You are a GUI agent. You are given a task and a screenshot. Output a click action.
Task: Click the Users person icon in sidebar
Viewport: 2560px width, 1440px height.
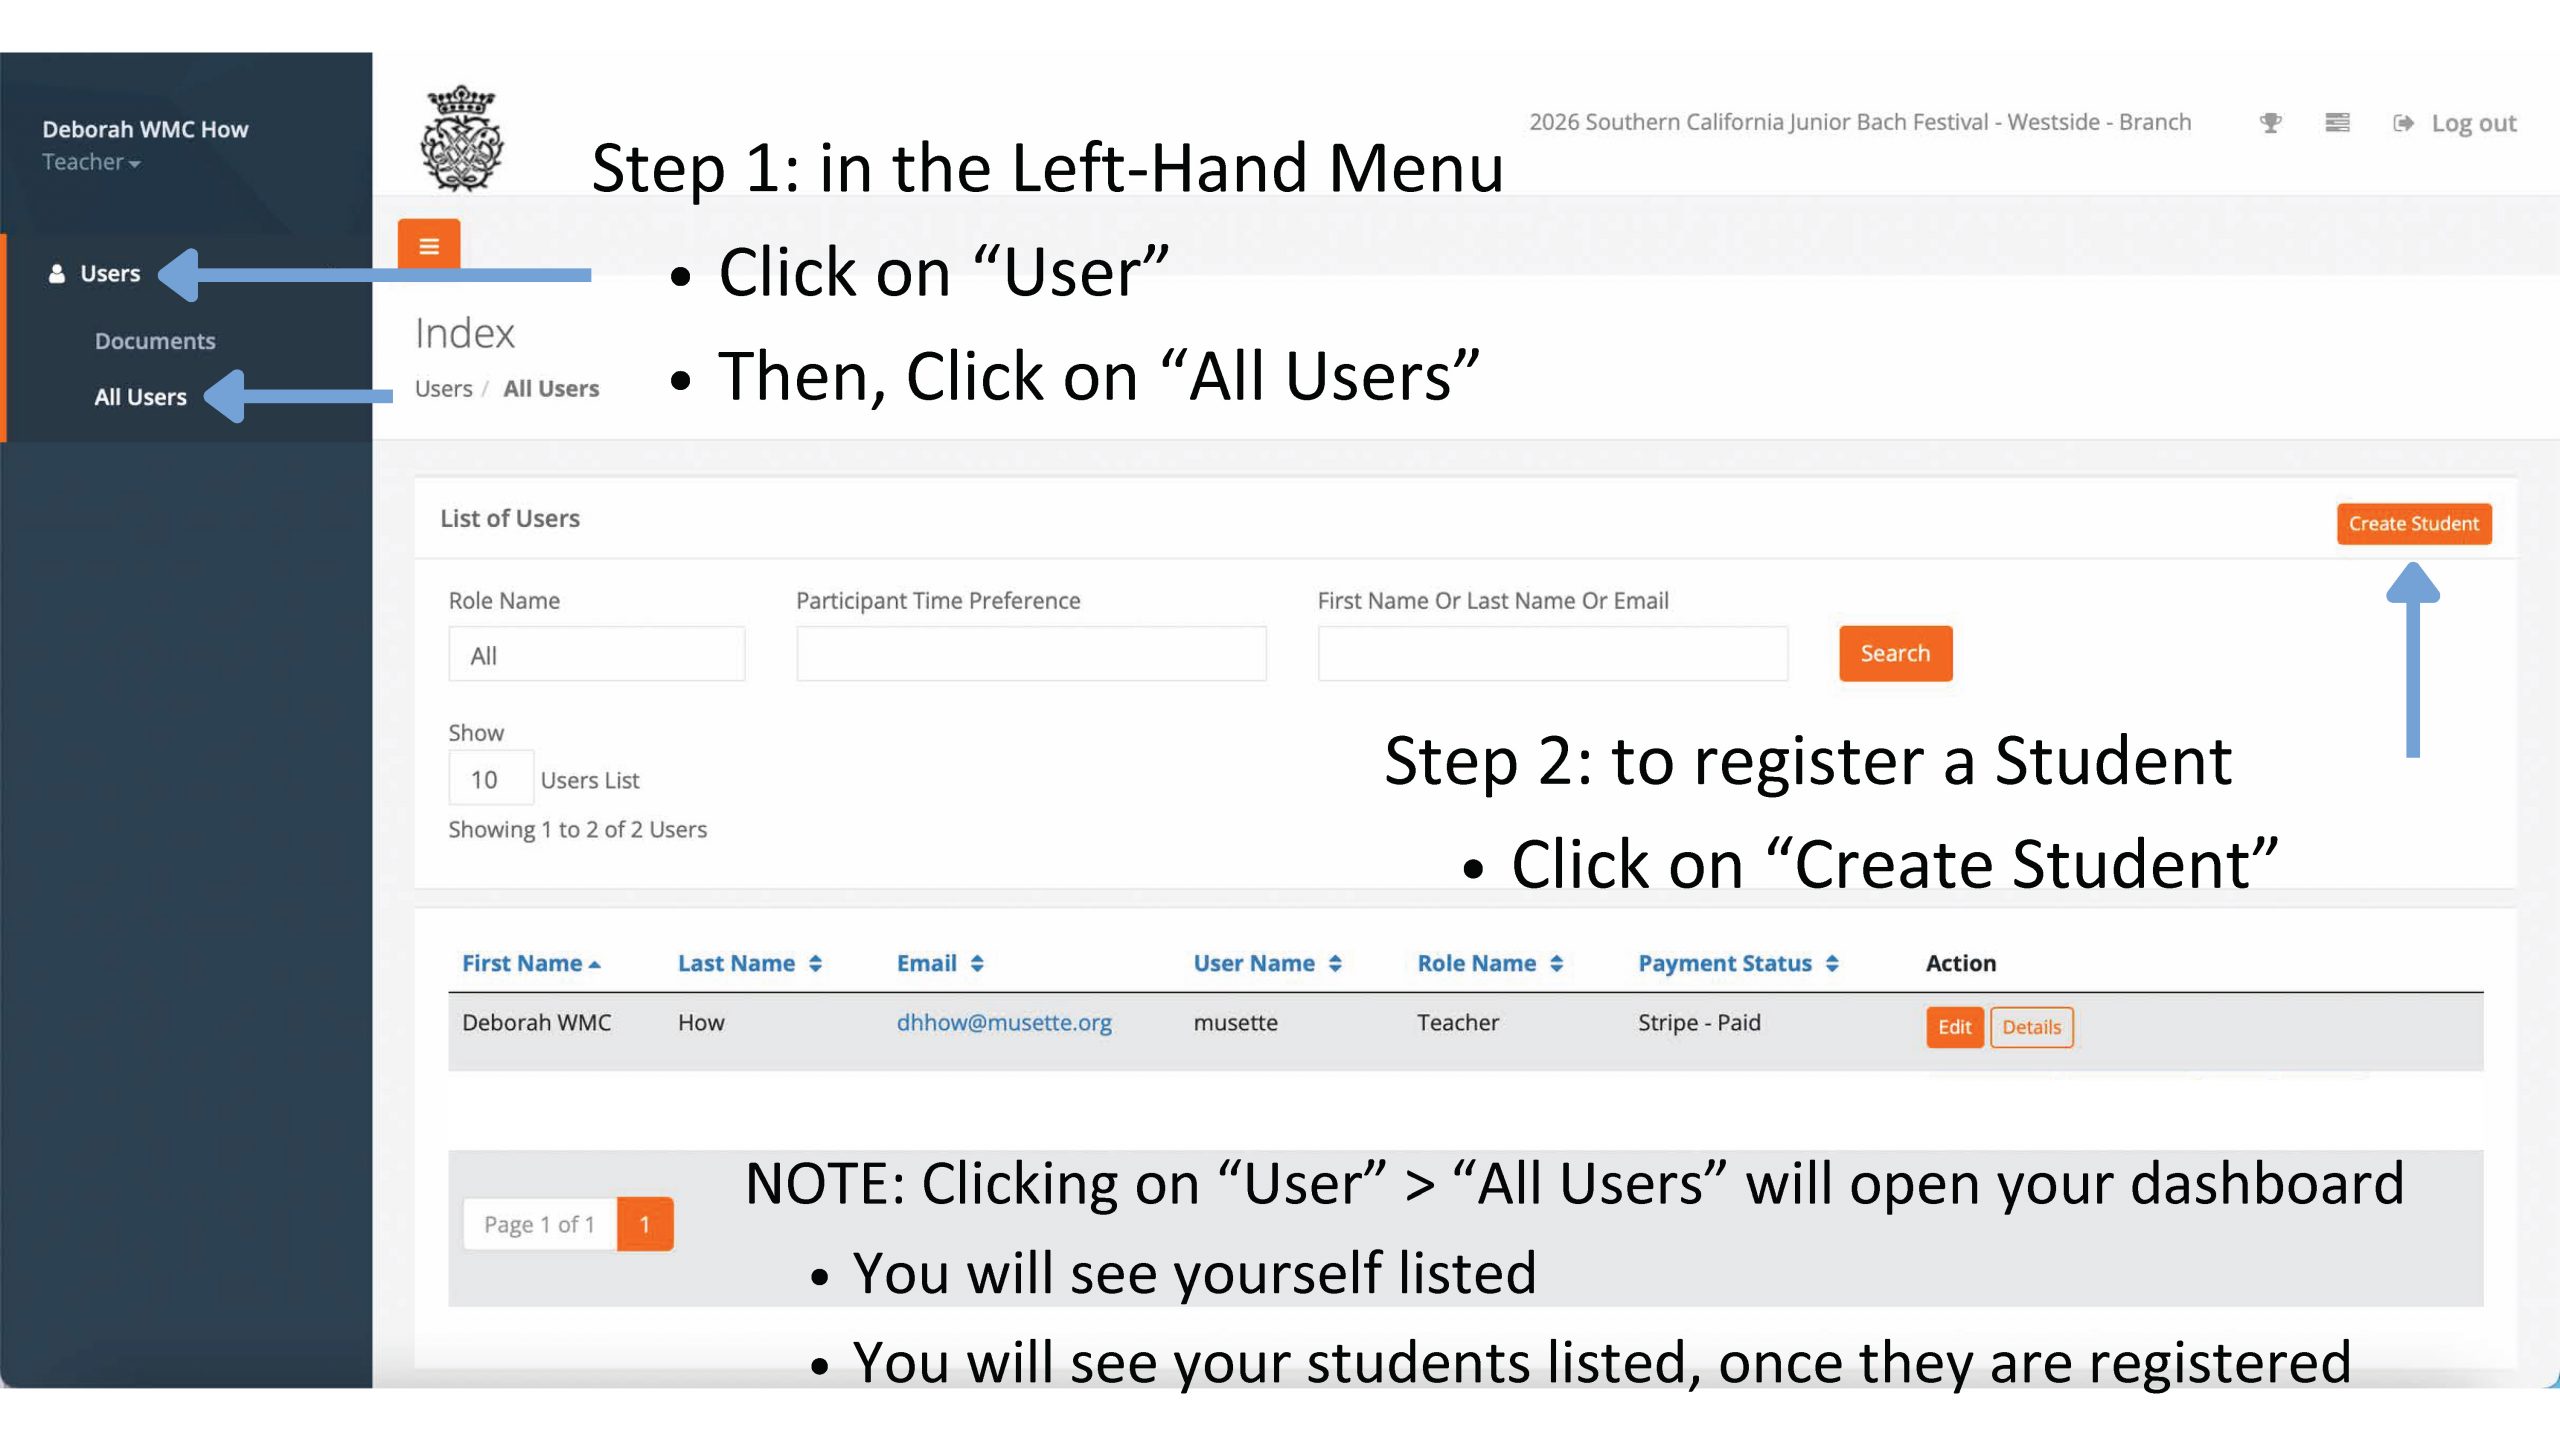[57, 274]
